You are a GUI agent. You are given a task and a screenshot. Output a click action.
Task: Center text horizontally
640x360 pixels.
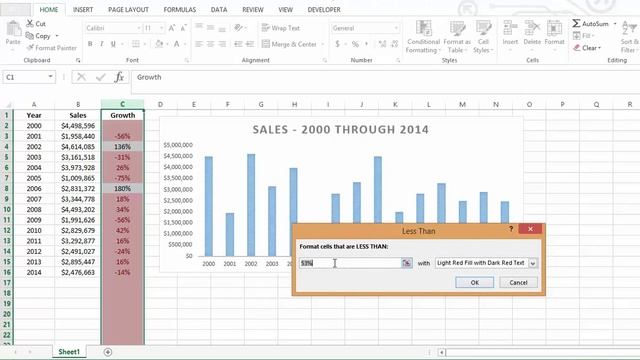211,44
